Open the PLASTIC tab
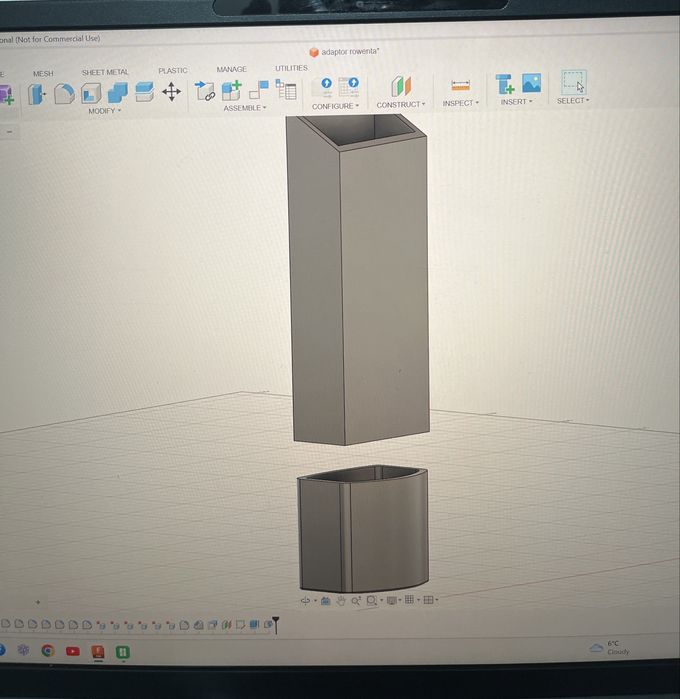 [x=173, y=71]
